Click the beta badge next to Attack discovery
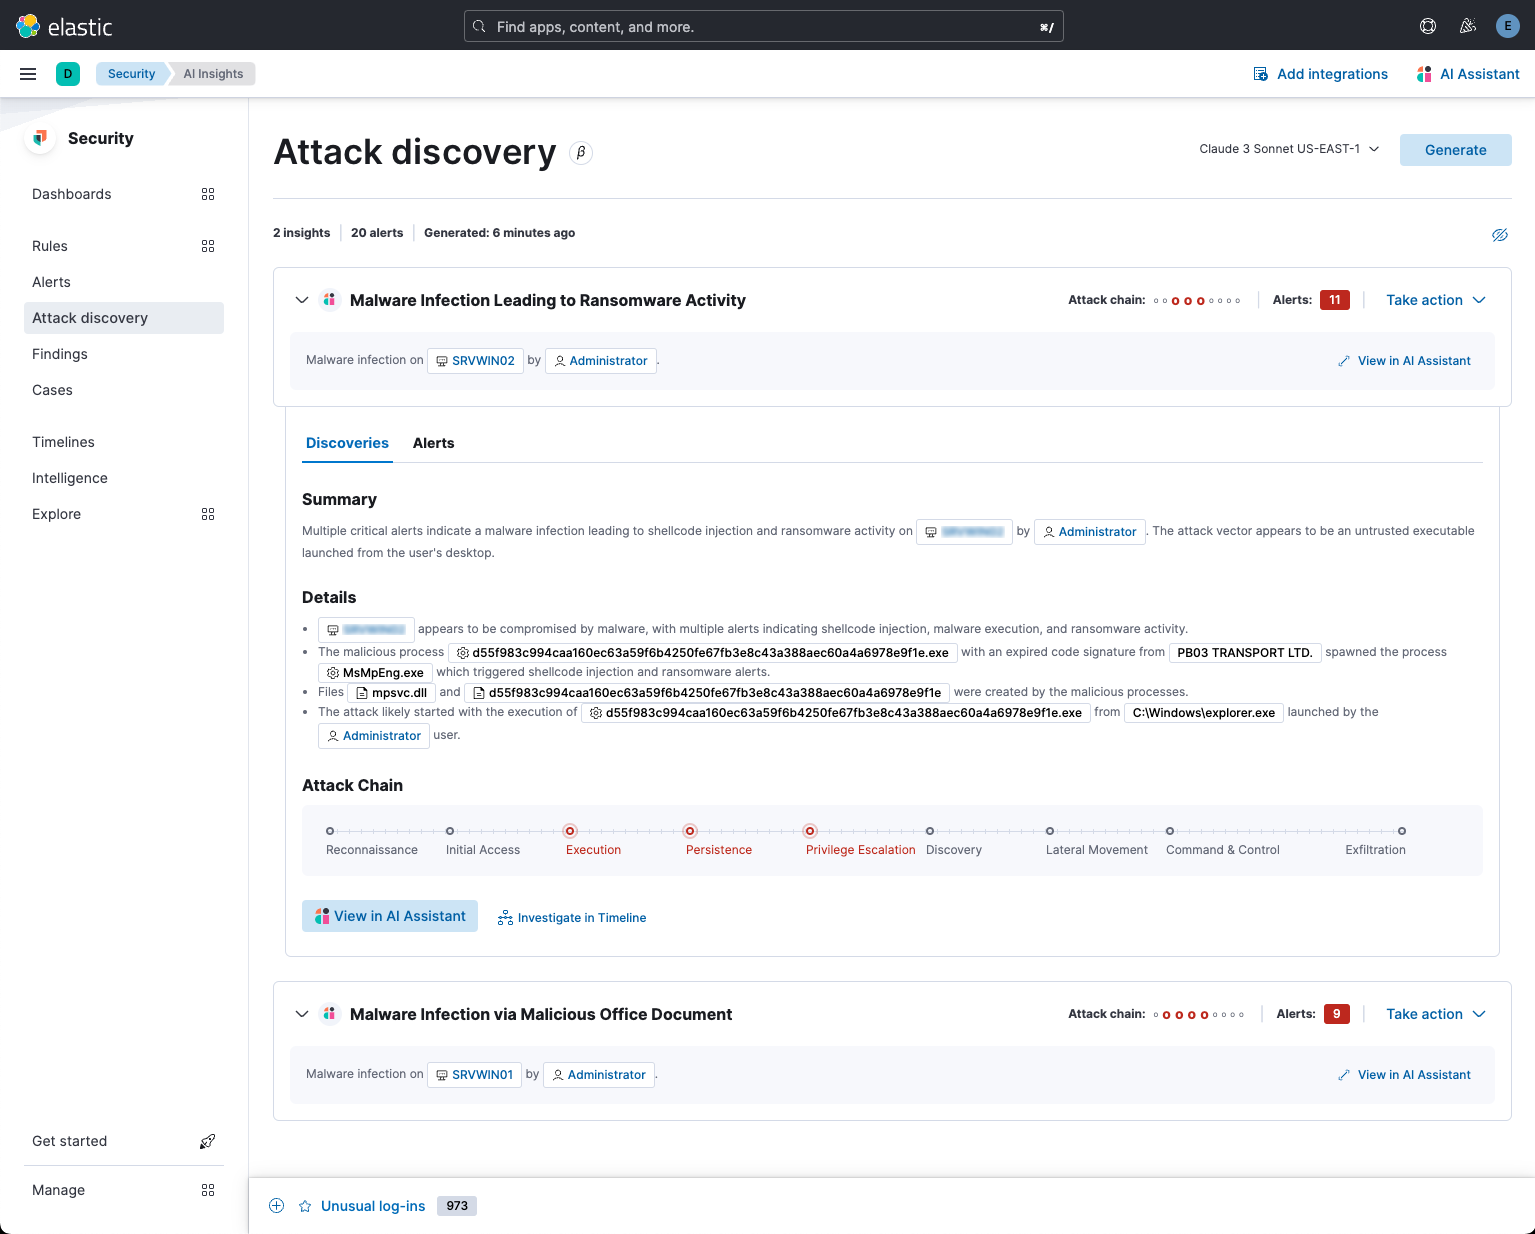Viewport: 1535px width, 1234px height. click(x=581, y=153)
